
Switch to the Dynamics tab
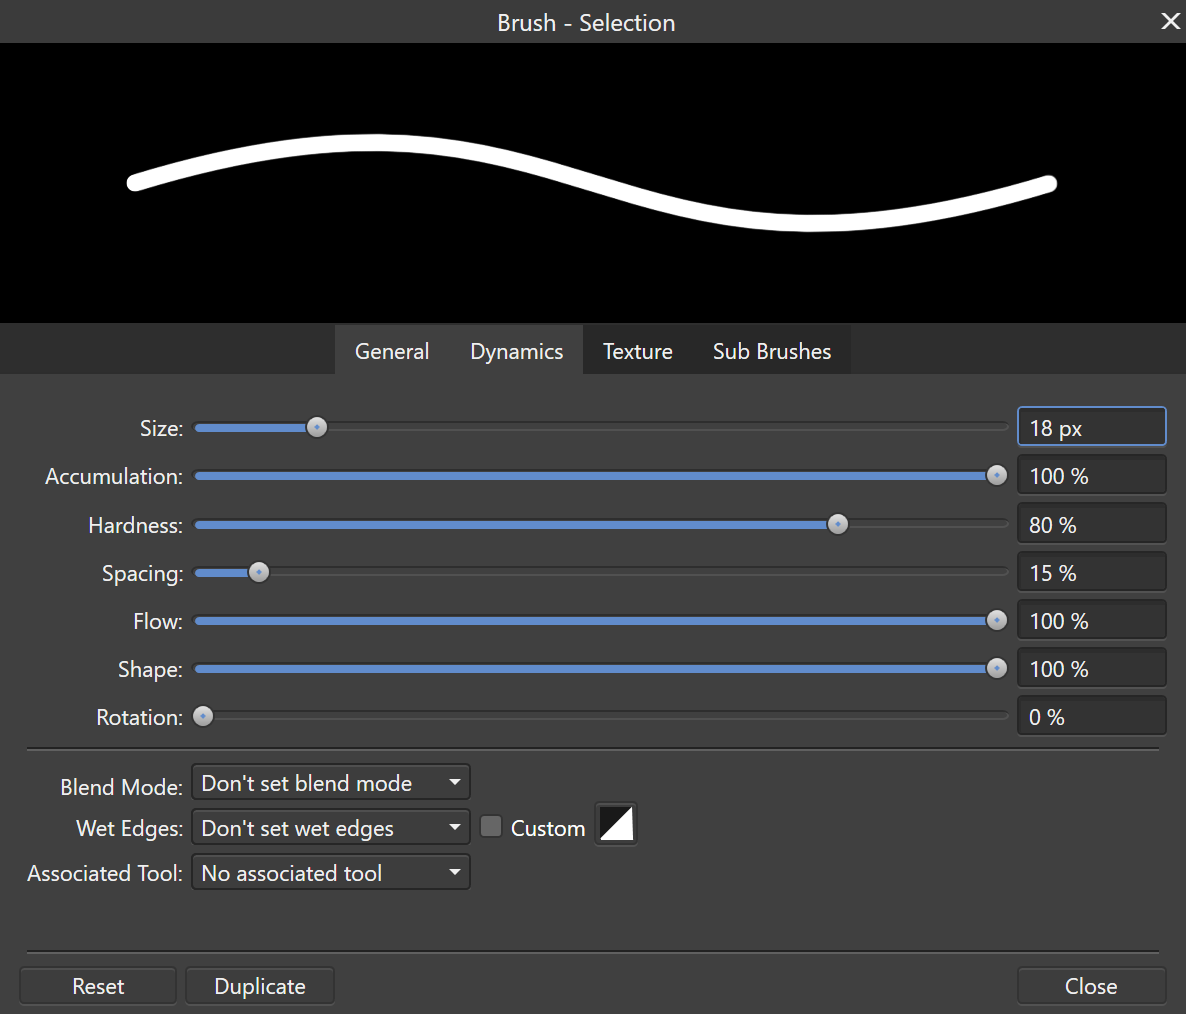click(516, 351)
